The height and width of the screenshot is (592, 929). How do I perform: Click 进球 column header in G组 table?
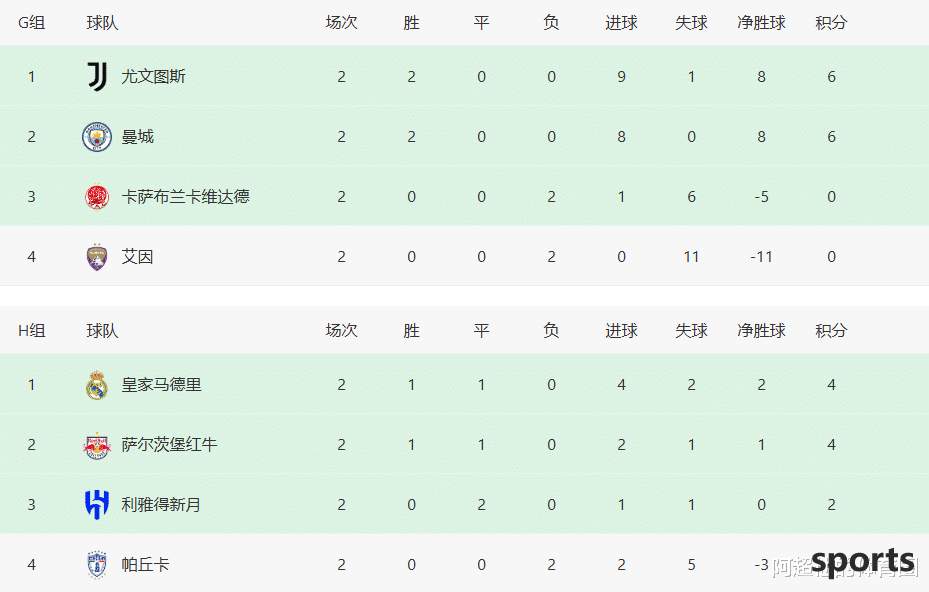[622, 23]
